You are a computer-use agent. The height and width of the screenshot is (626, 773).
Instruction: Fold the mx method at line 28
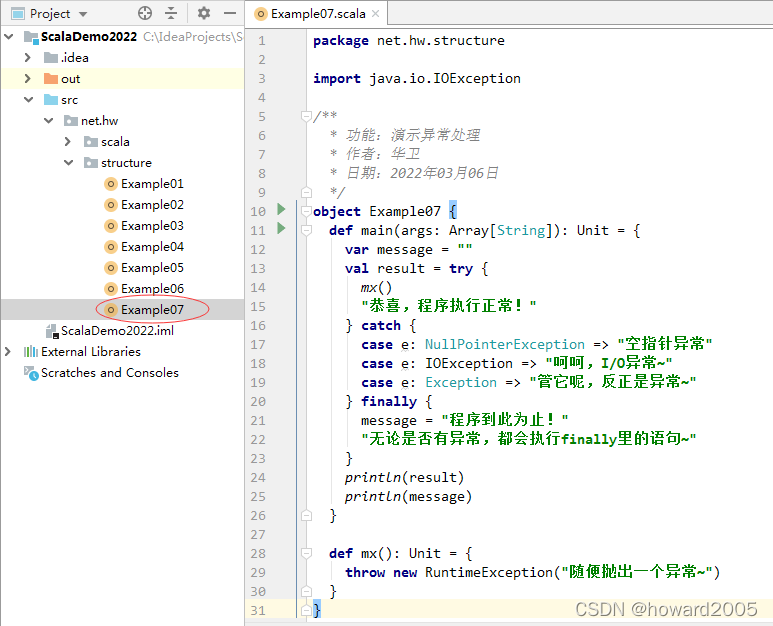click(306, 553)
